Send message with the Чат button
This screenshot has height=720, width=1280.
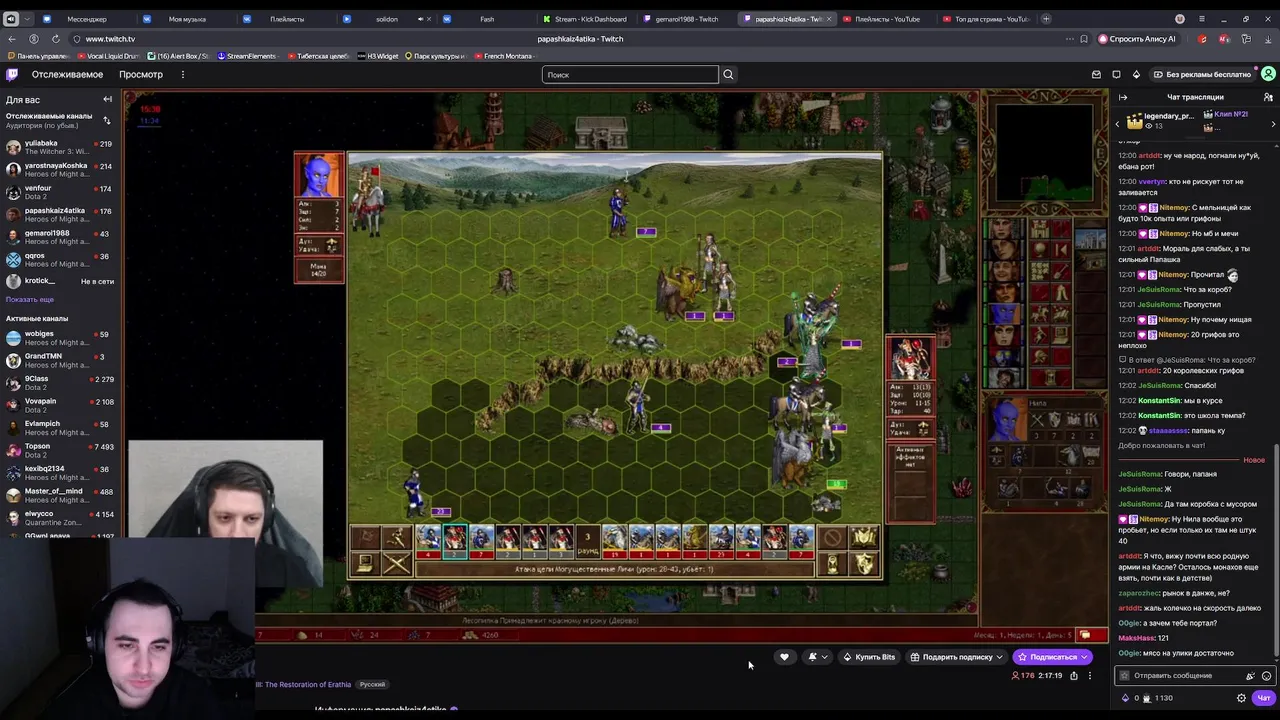[x=1264, y=698]
